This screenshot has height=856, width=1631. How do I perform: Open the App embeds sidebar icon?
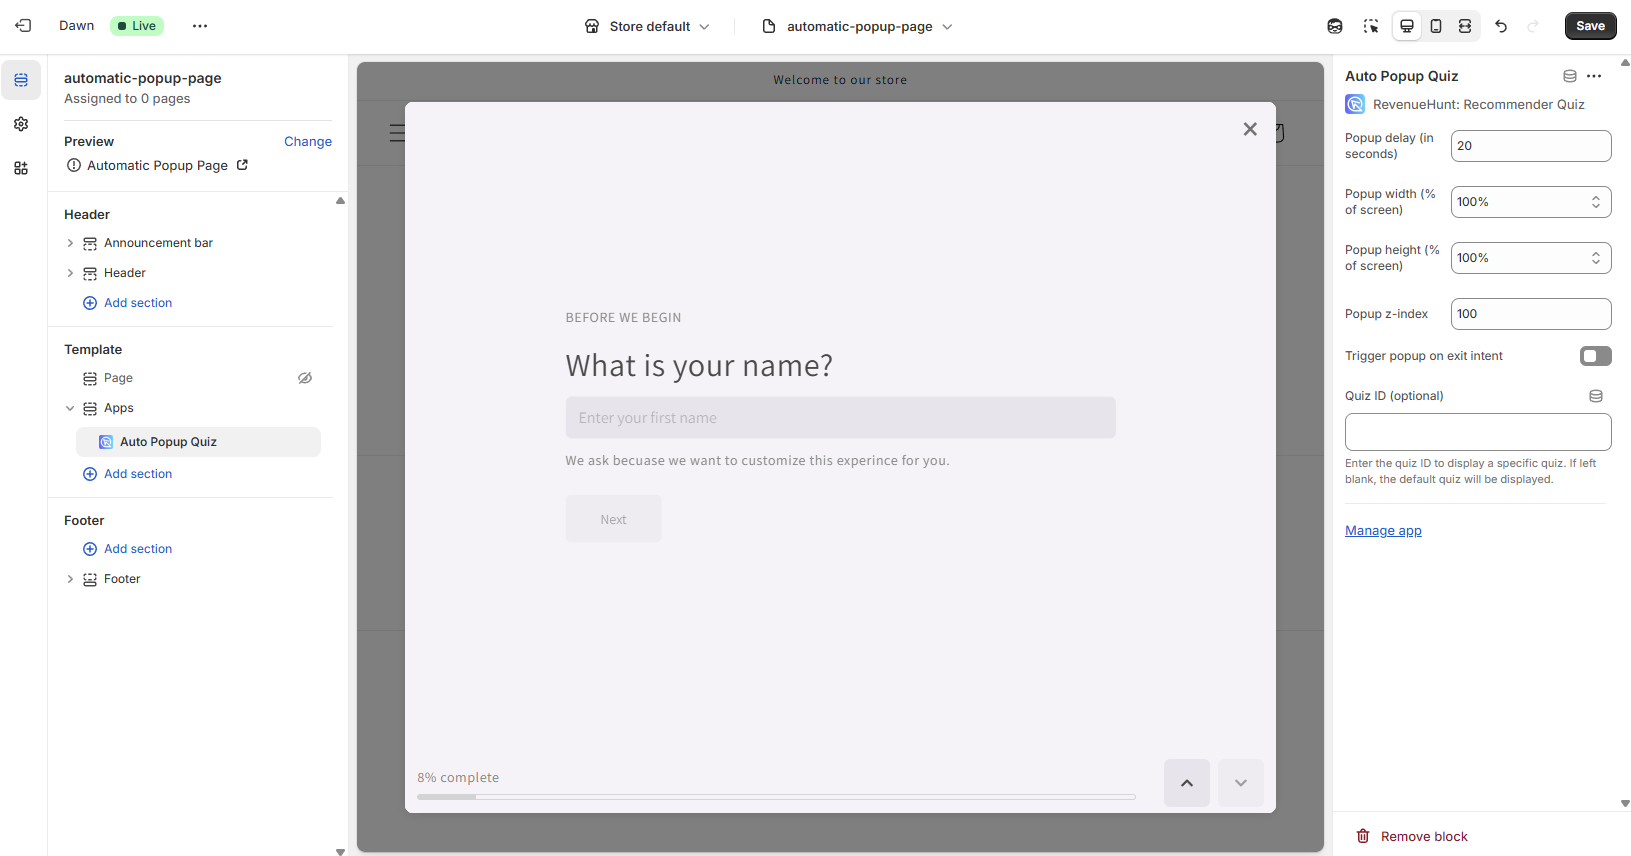pos(21,168)
